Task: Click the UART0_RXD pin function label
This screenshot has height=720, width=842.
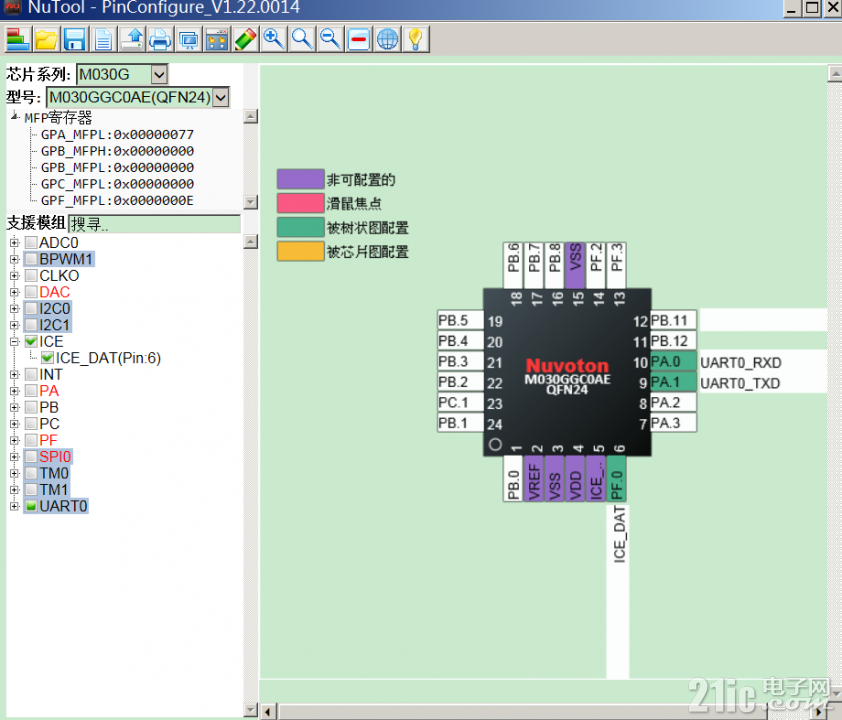Action: [x=741, y=363]
